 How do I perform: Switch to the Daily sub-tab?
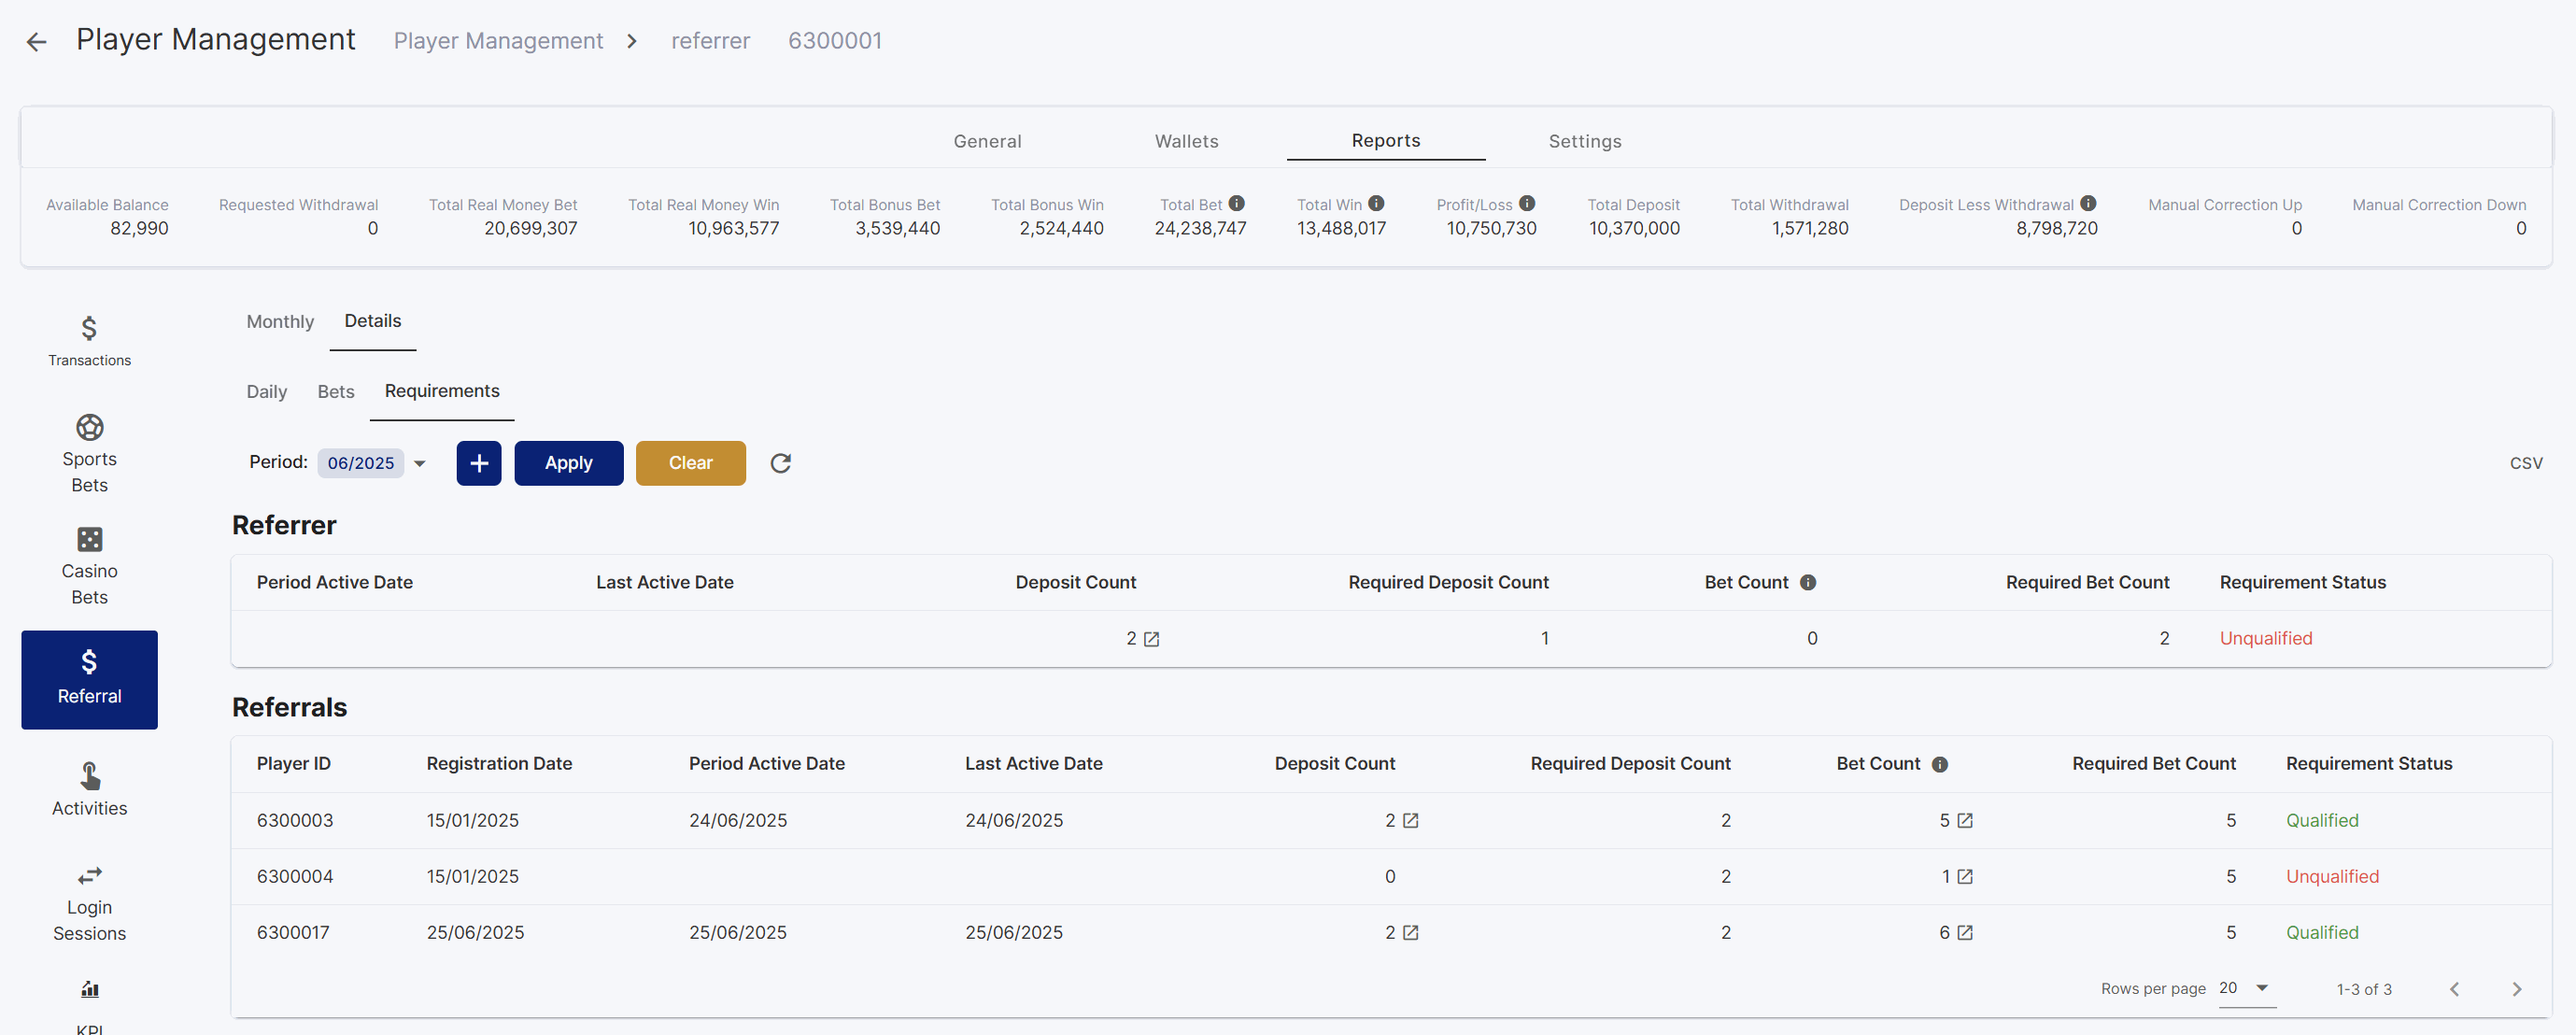tap(267, 392)
